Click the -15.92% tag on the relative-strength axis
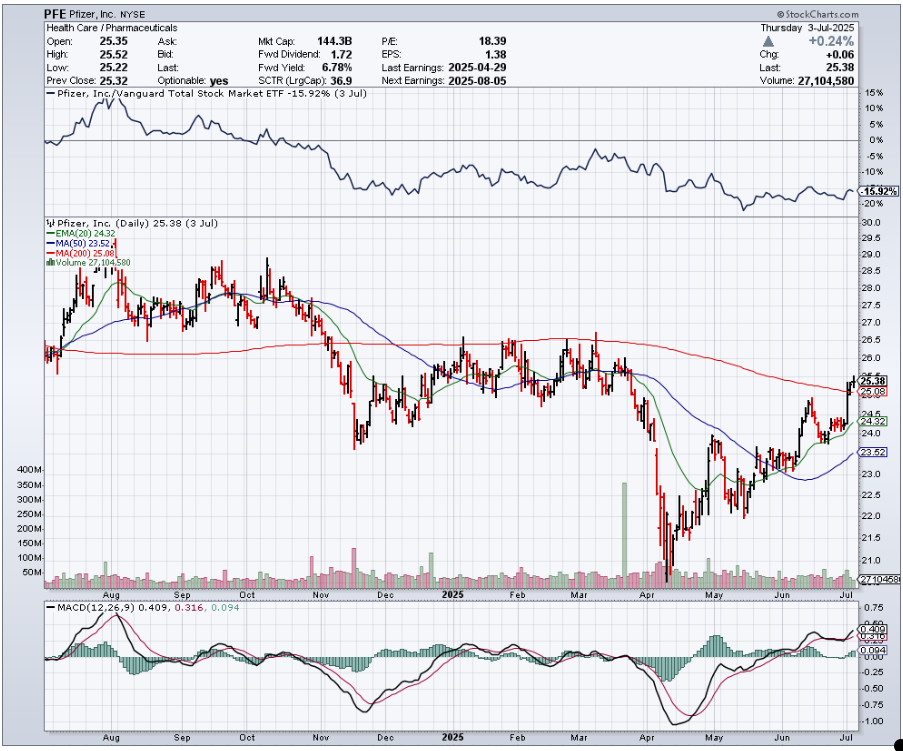Image resolution: width=903 pixels, height=751 pixels. pos(878,191)
